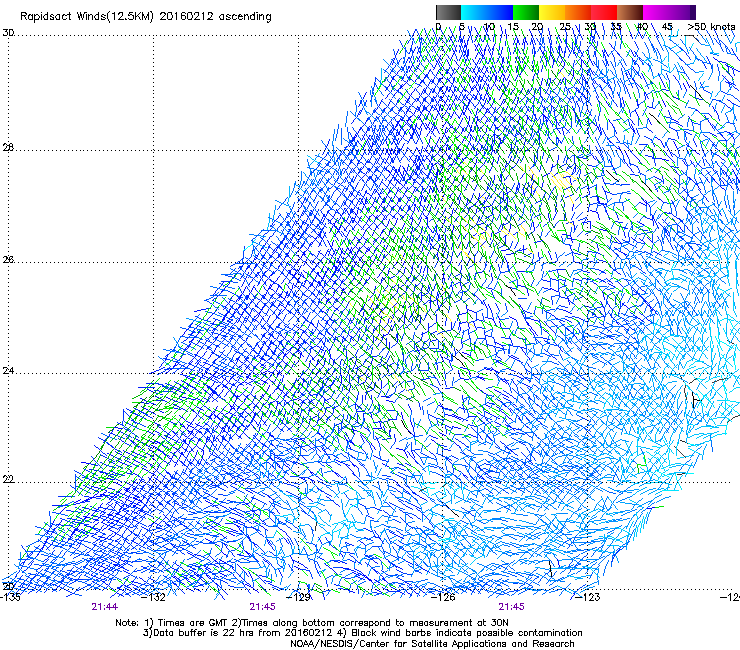Select the green 15-20 knots color swatch
The height and width of the screenshot is (650, 740).
[x=526, y=12]
